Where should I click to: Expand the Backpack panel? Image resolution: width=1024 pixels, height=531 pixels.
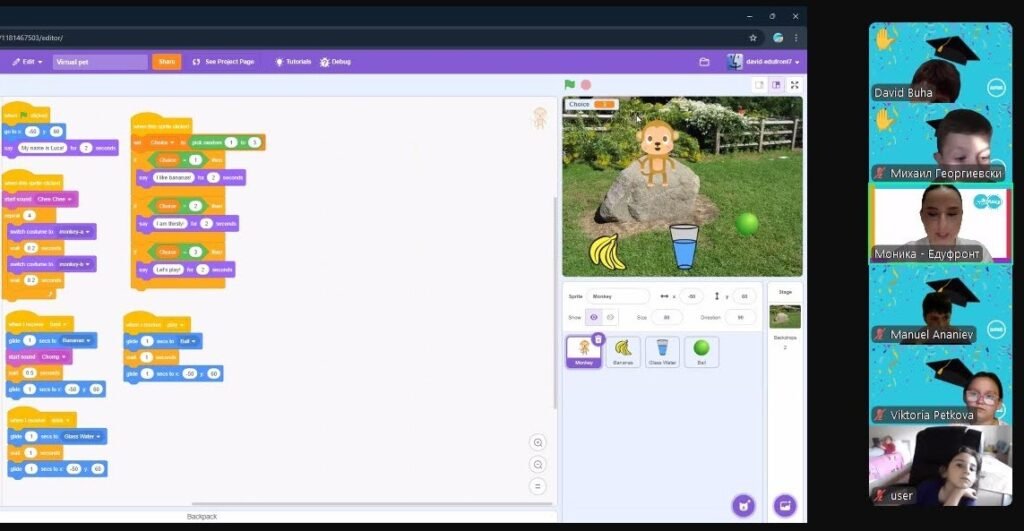tap(202, 517)
